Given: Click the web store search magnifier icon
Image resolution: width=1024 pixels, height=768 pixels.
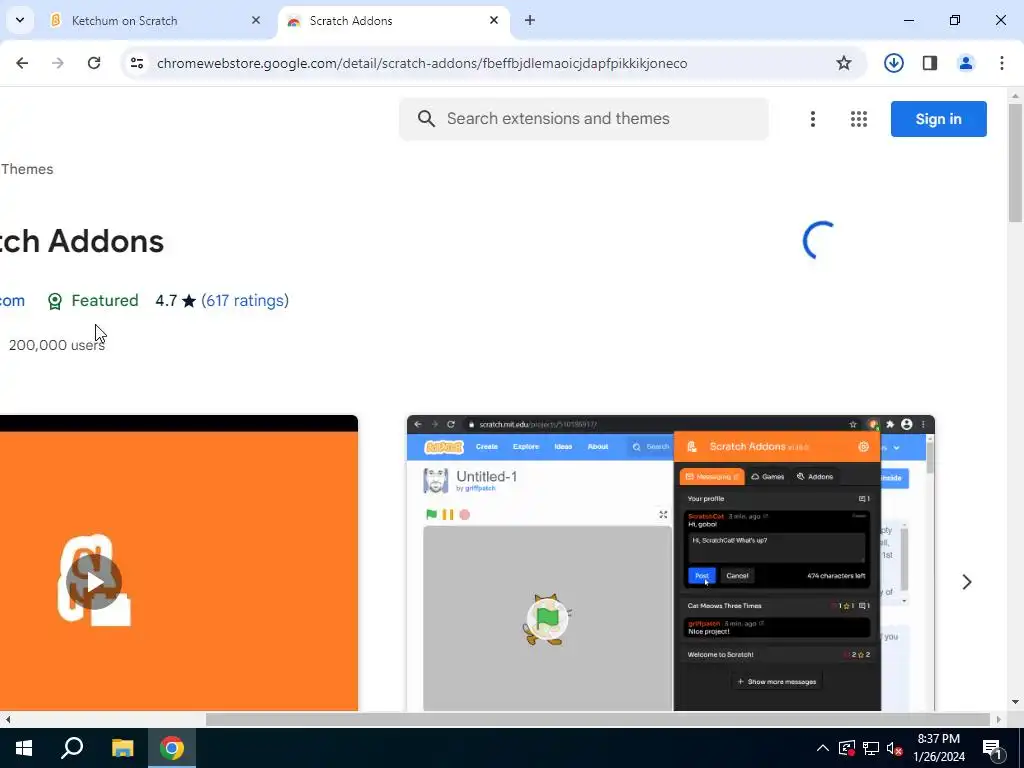Looking at the screenshot, I should (426, 119).
